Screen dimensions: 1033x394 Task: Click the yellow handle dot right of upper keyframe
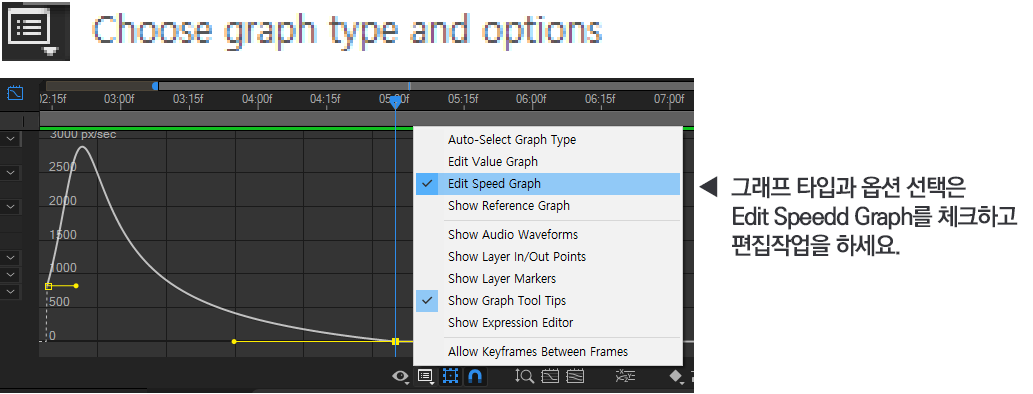click(x=76, y=286)
